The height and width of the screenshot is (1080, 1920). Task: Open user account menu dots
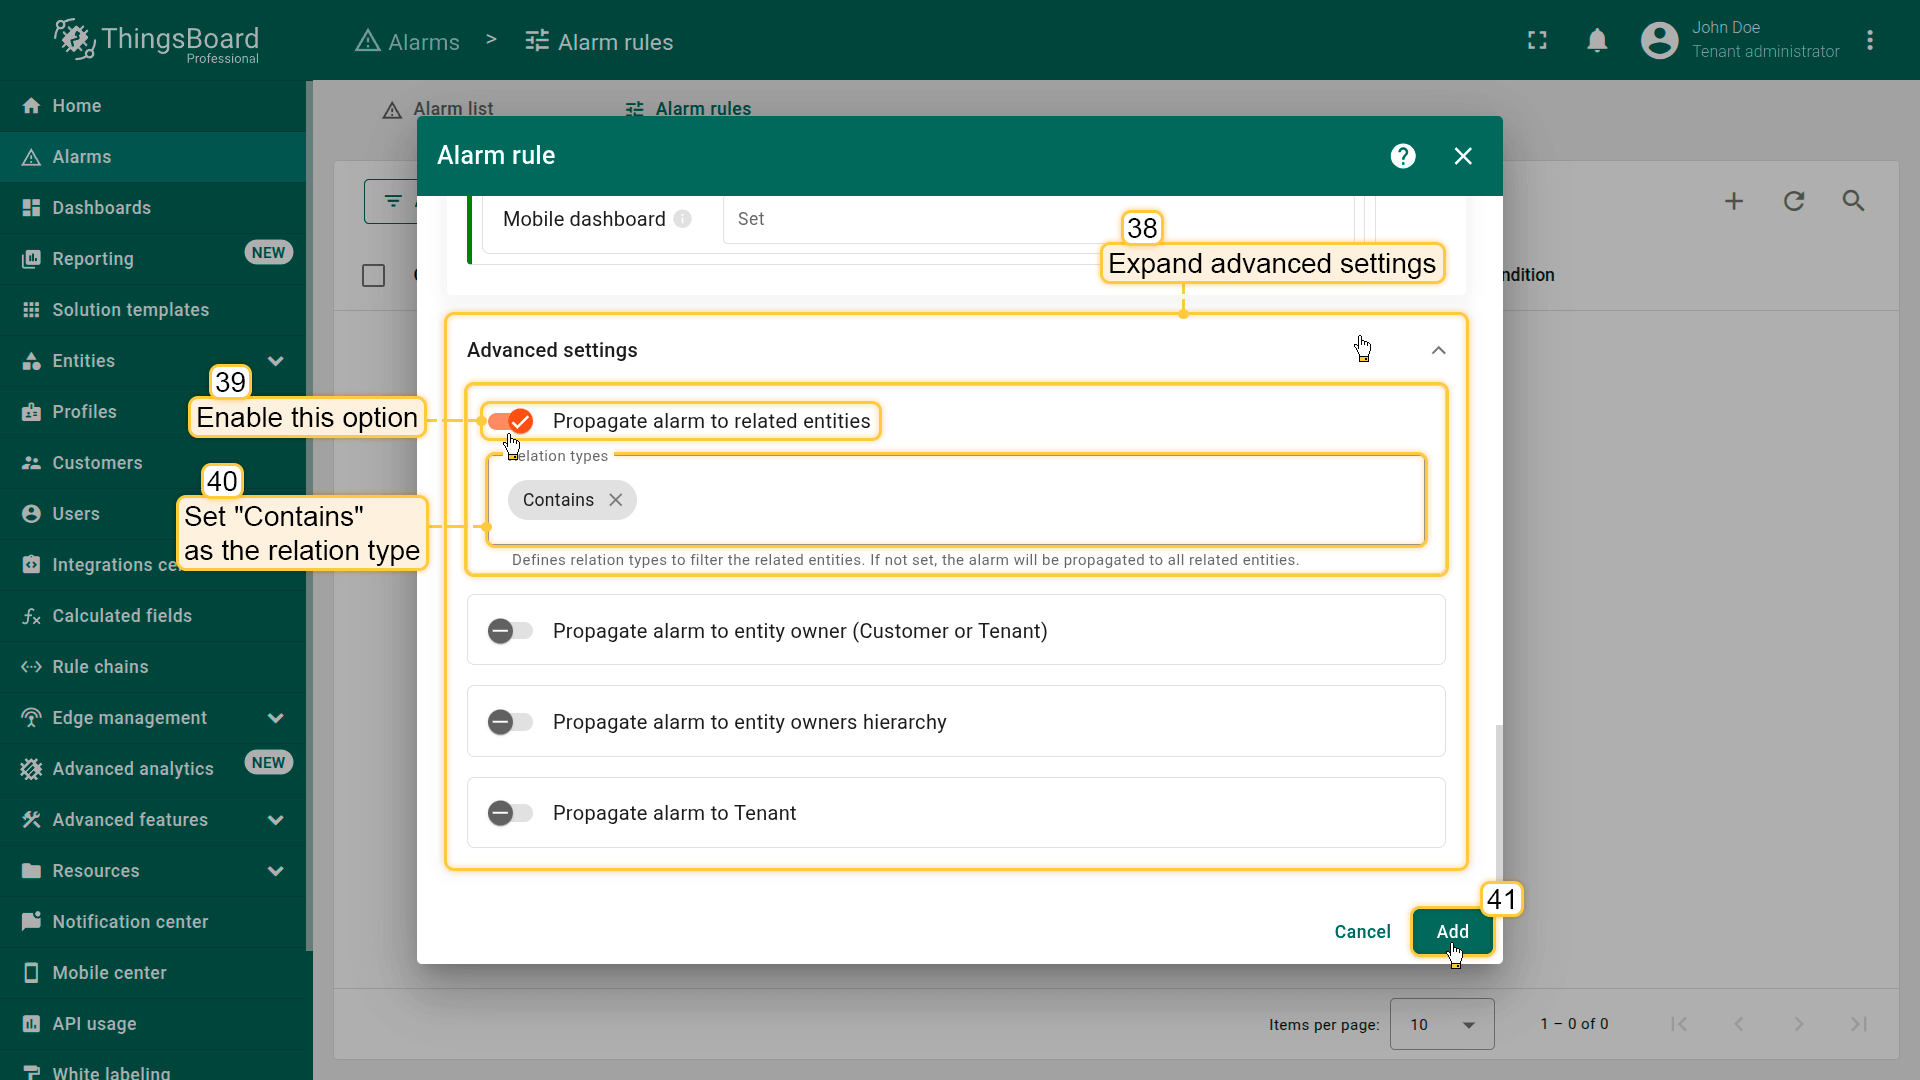1869,41
